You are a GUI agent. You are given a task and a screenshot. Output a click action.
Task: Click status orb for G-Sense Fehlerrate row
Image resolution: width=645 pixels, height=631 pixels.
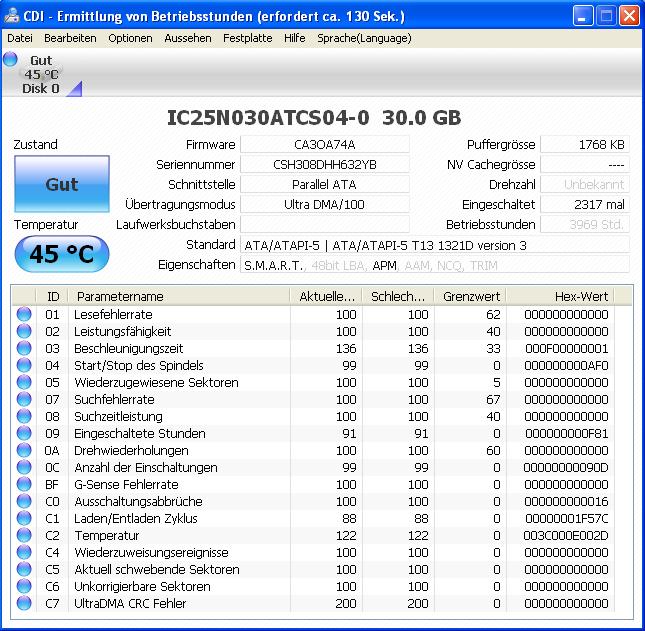pyautogui.click(x=24, y=484)
